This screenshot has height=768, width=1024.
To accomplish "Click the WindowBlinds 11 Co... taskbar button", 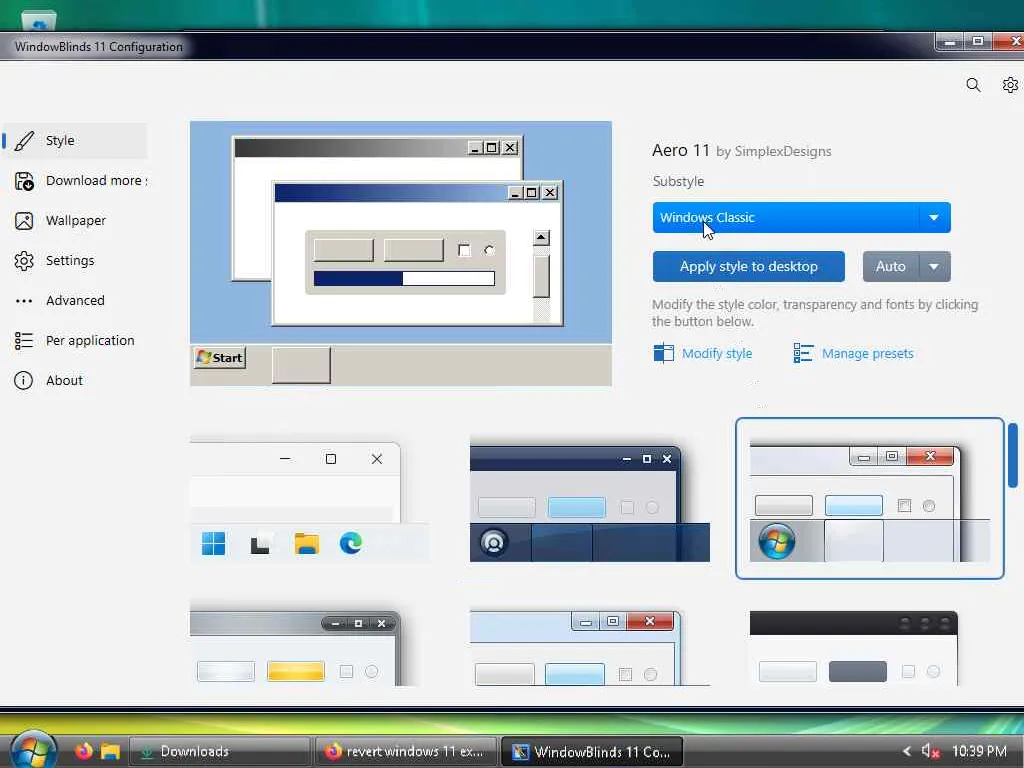I will click(x=592, y=752).
